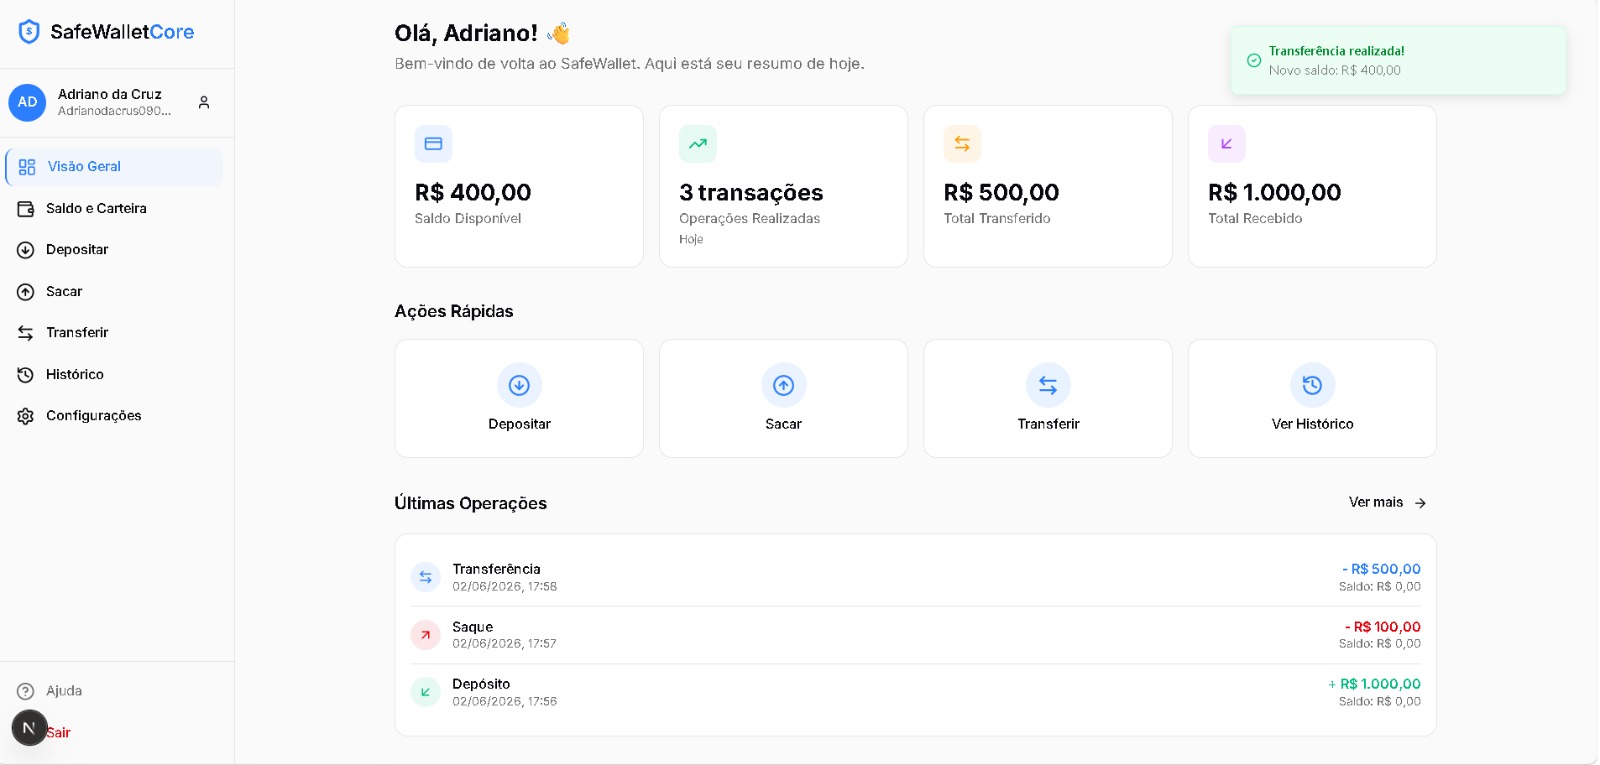This screenshot has width=1600, height=765.
Task: Click the question mark icon next to Ajuda
Action: point(26,691)
